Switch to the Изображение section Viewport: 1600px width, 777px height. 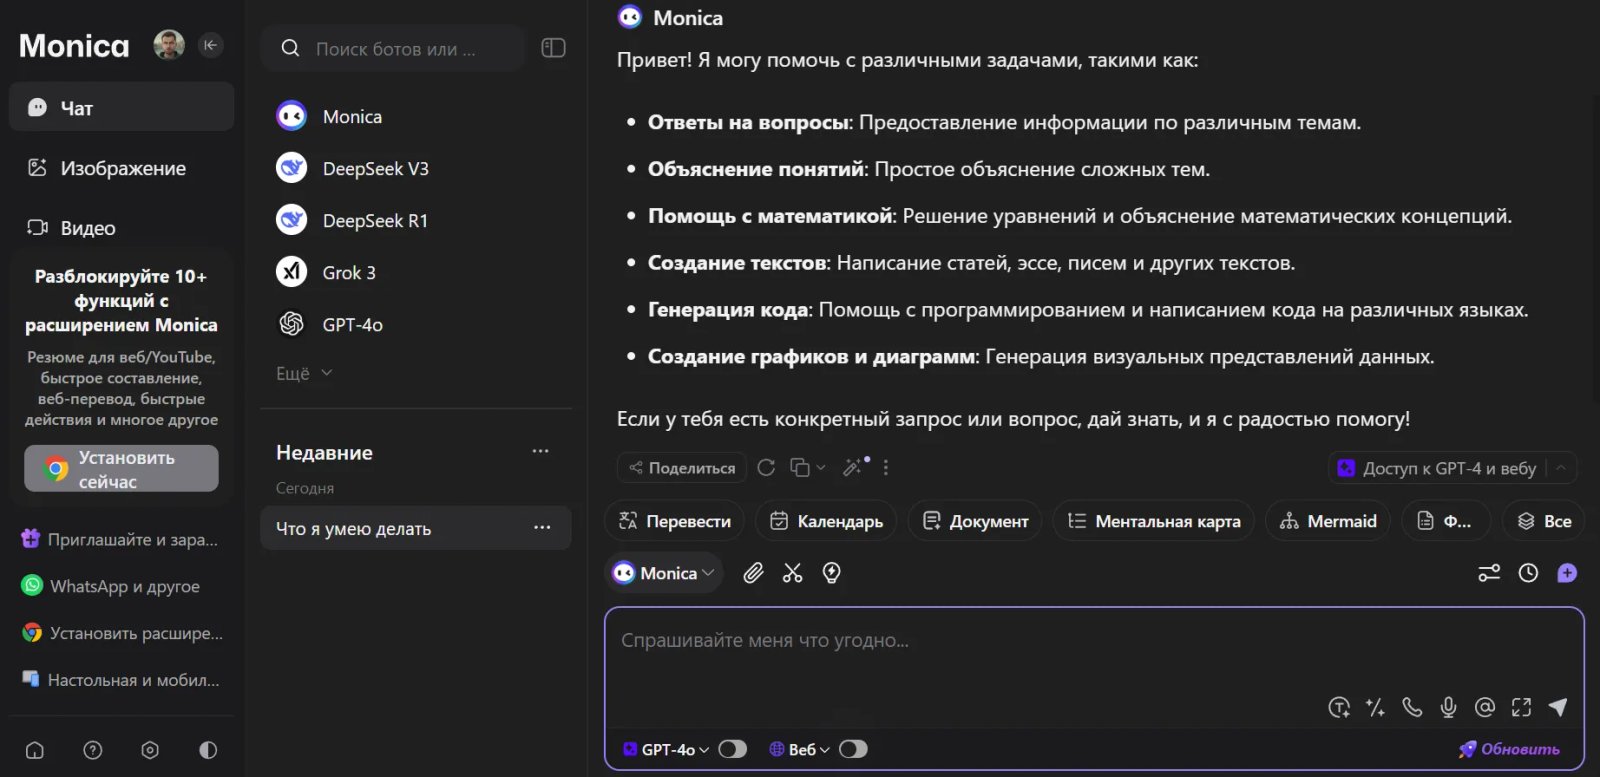click(x=122, y=168)
